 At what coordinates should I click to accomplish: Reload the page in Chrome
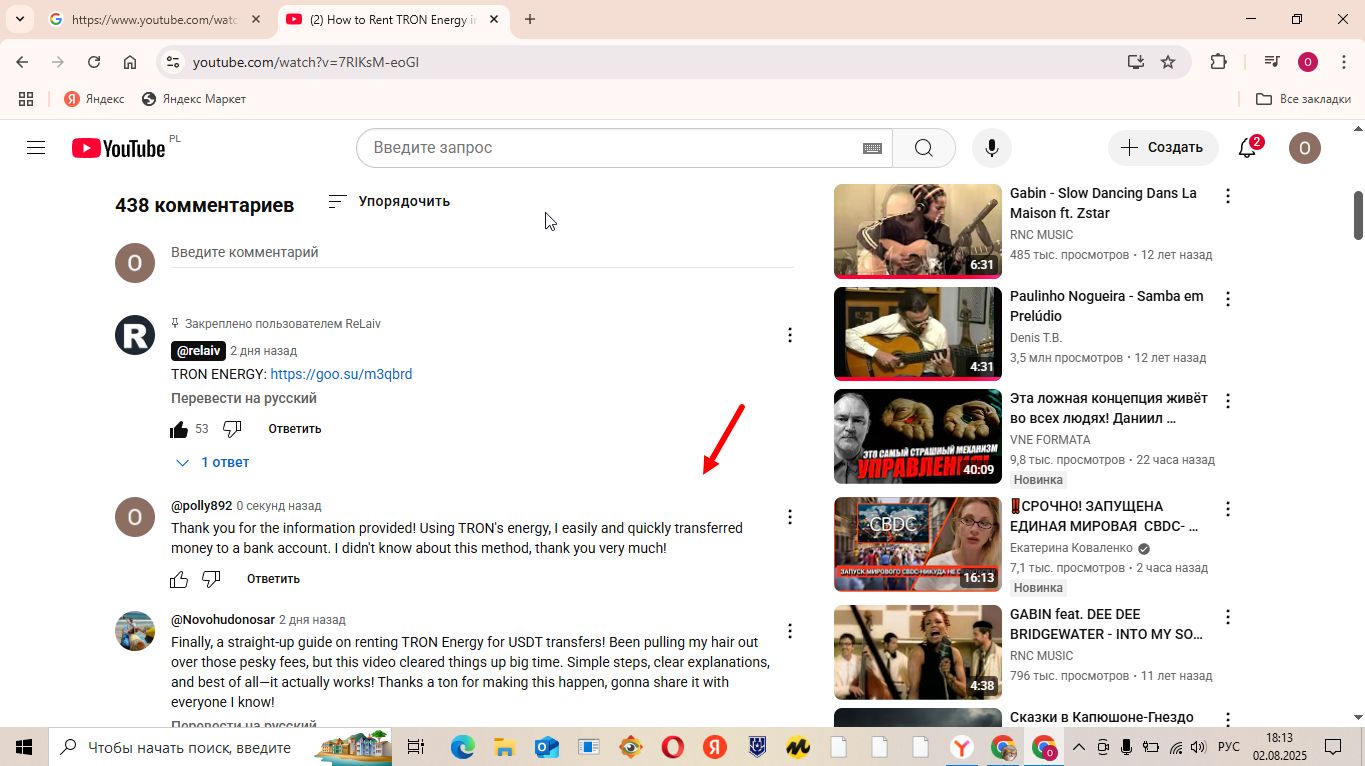click(94, 62)
